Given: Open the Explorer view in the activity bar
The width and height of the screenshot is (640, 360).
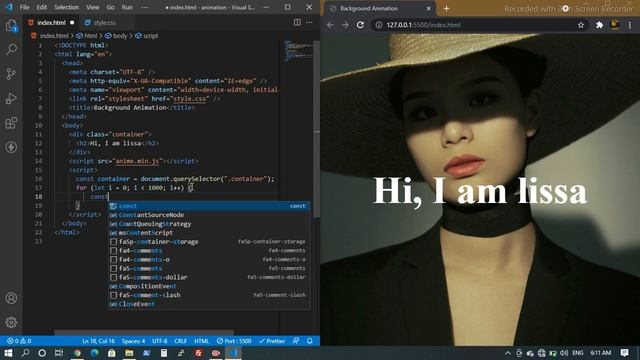Looking at the screenshot, I should pos(11,26).
